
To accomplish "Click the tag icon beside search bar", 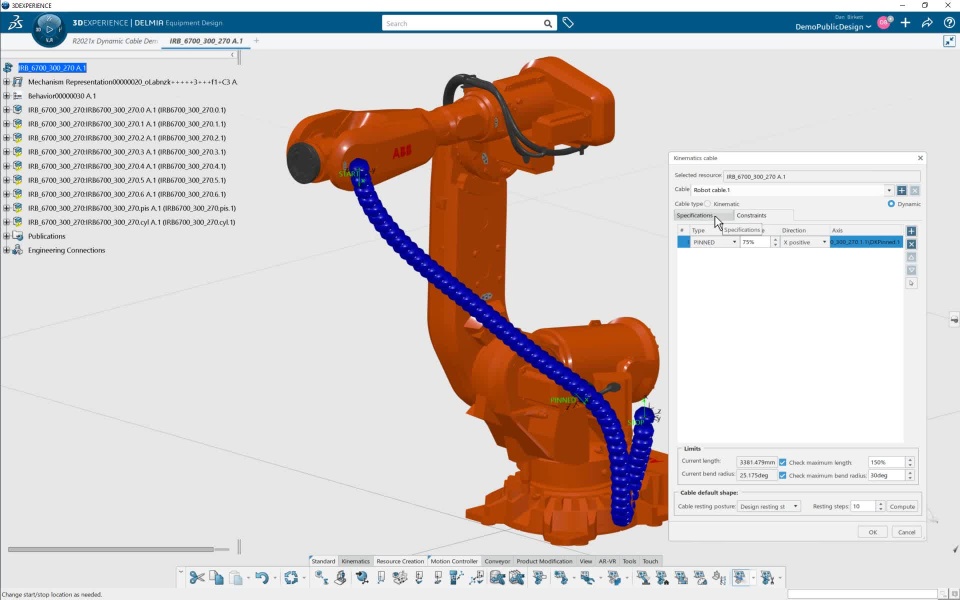I will [x=568, y=23].
